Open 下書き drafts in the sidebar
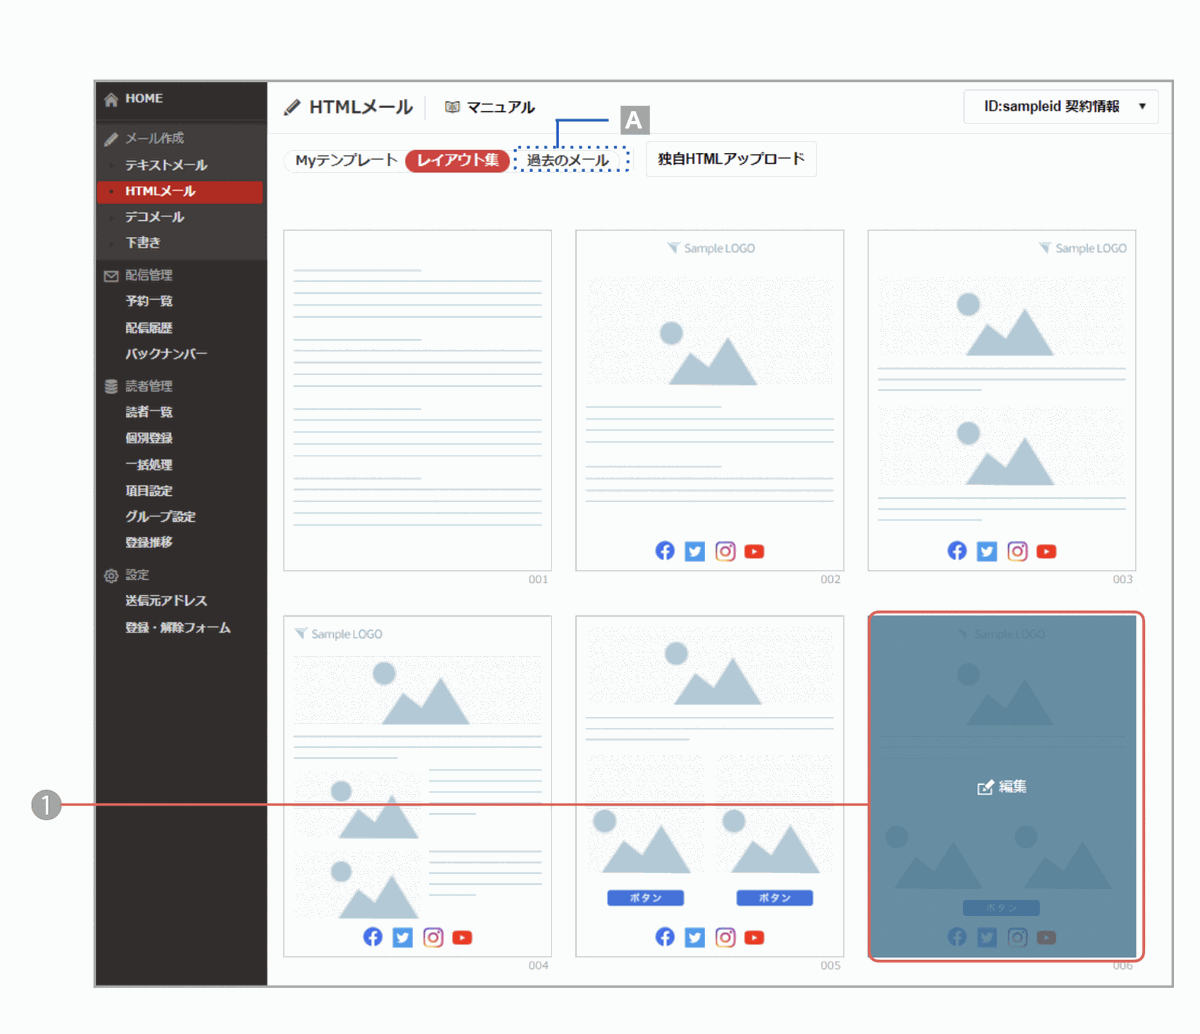The width and height of the screenshot is (1200, 1034). (x=143, y=243)
